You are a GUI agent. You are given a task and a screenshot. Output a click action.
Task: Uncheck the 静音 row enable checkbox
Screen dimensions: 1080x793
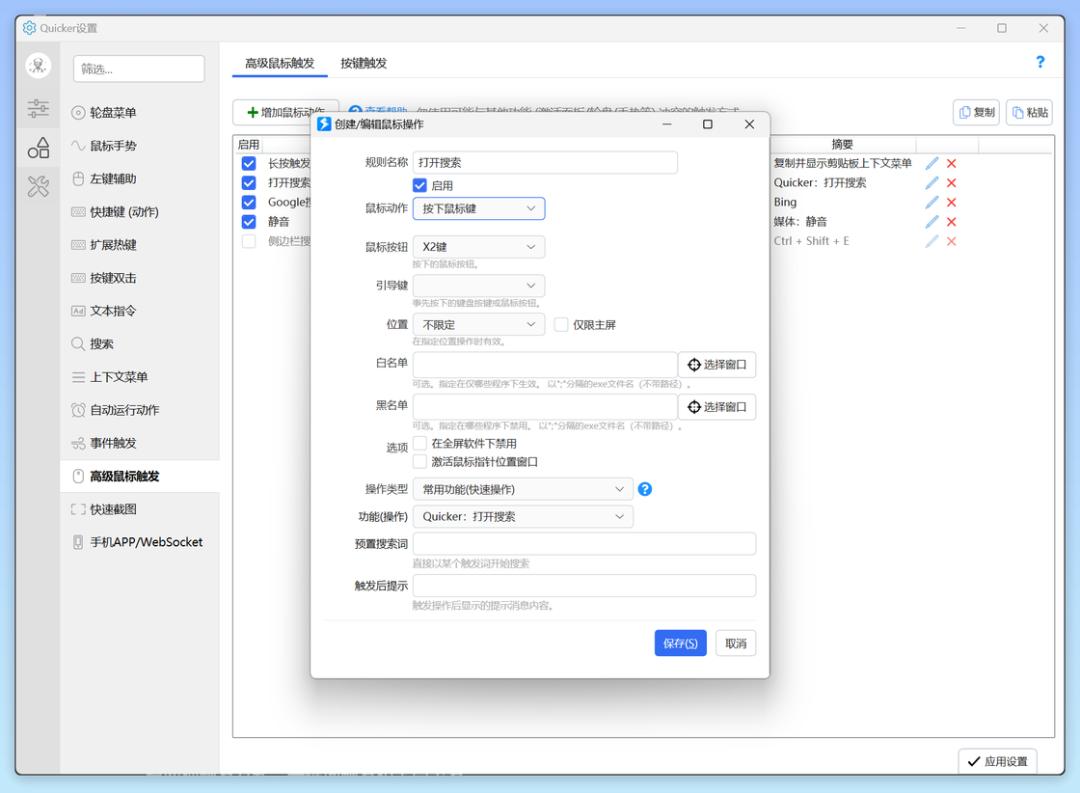click(x=249, y=221)
